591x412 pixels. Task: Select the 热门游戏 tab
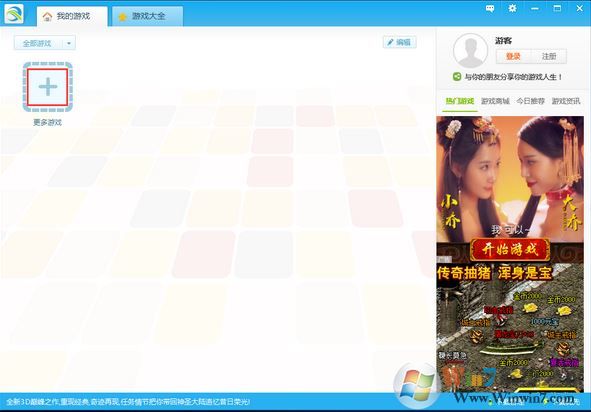[459, 101]
